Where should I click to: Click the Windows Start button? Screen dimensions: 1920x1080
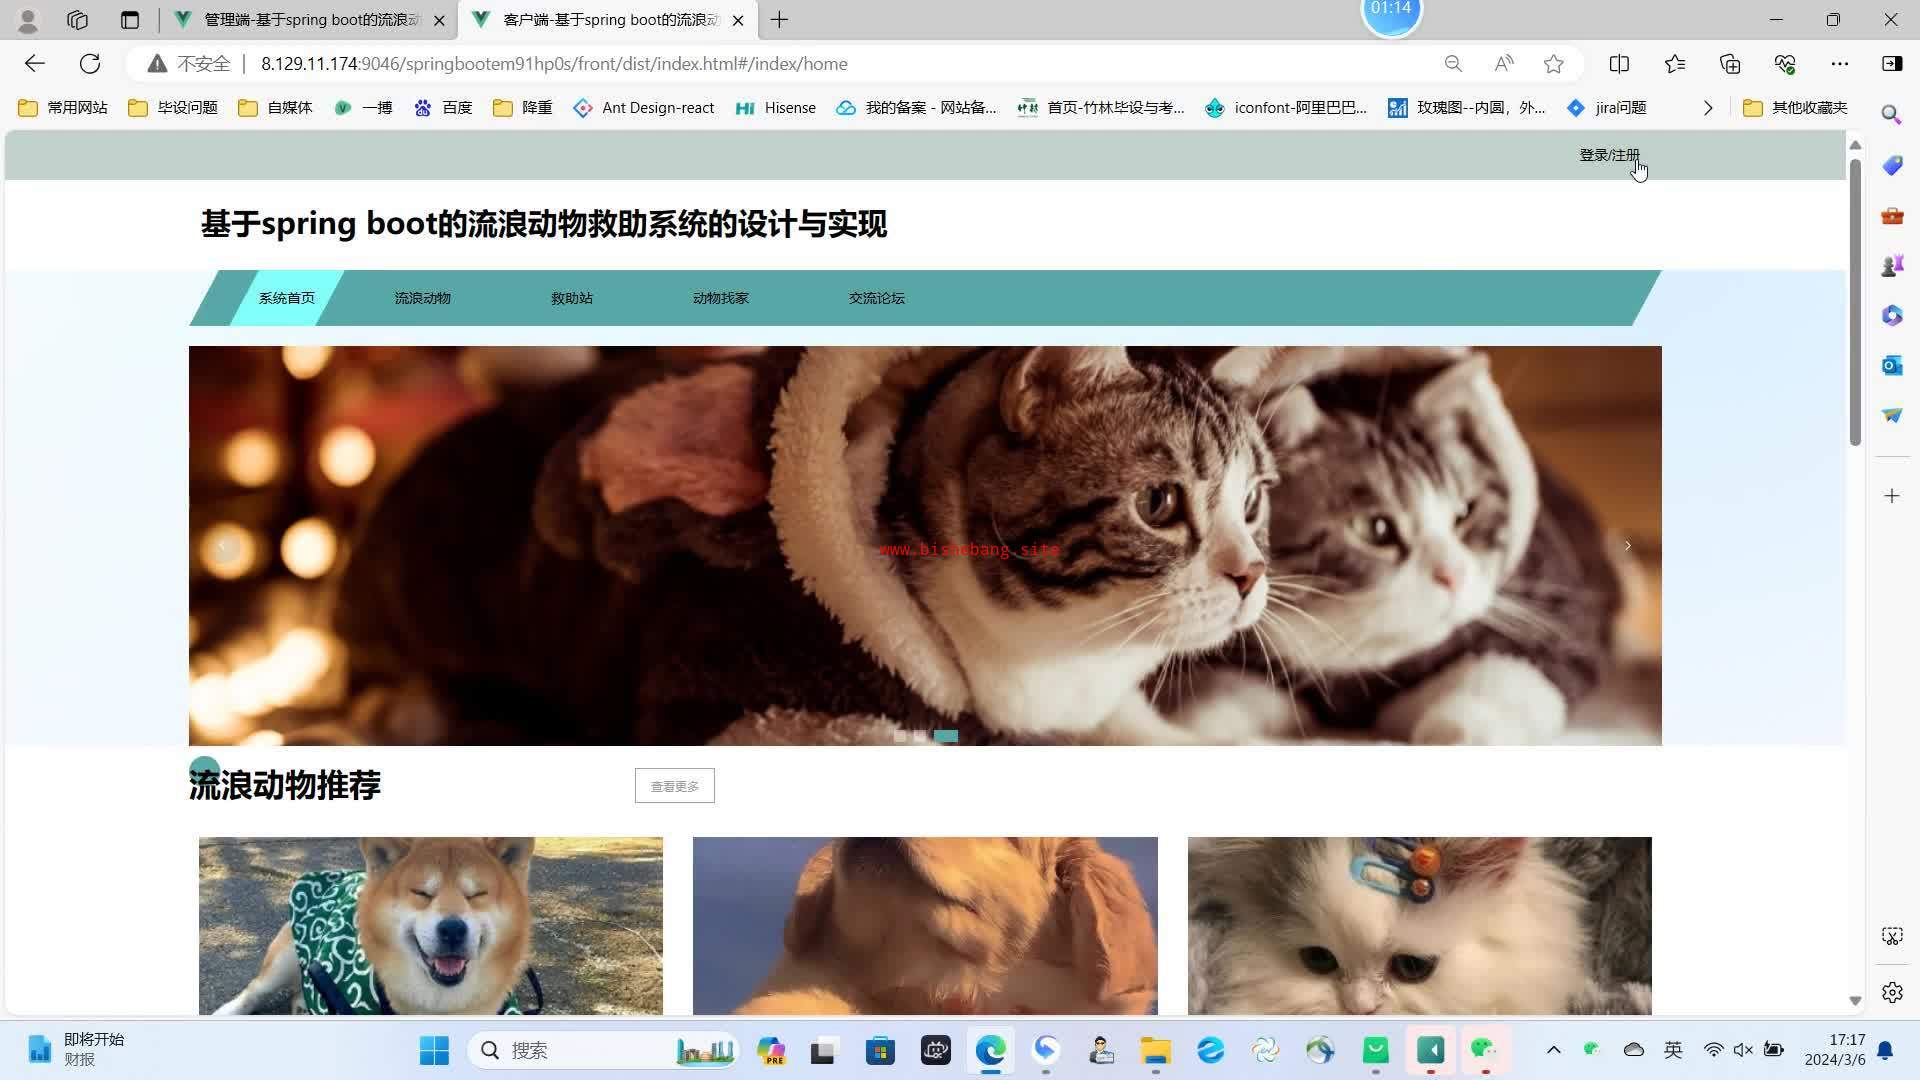click(x=434, y=1050)
